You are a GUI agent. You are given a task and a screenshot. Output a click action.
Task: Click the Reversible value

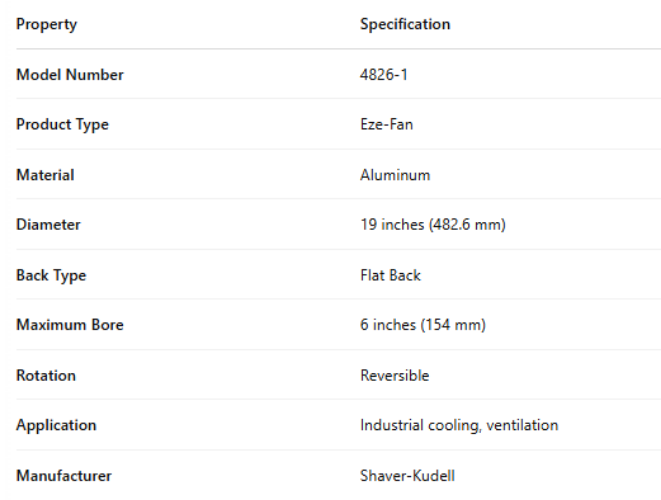pyautogui.click(x=394, y=376)
